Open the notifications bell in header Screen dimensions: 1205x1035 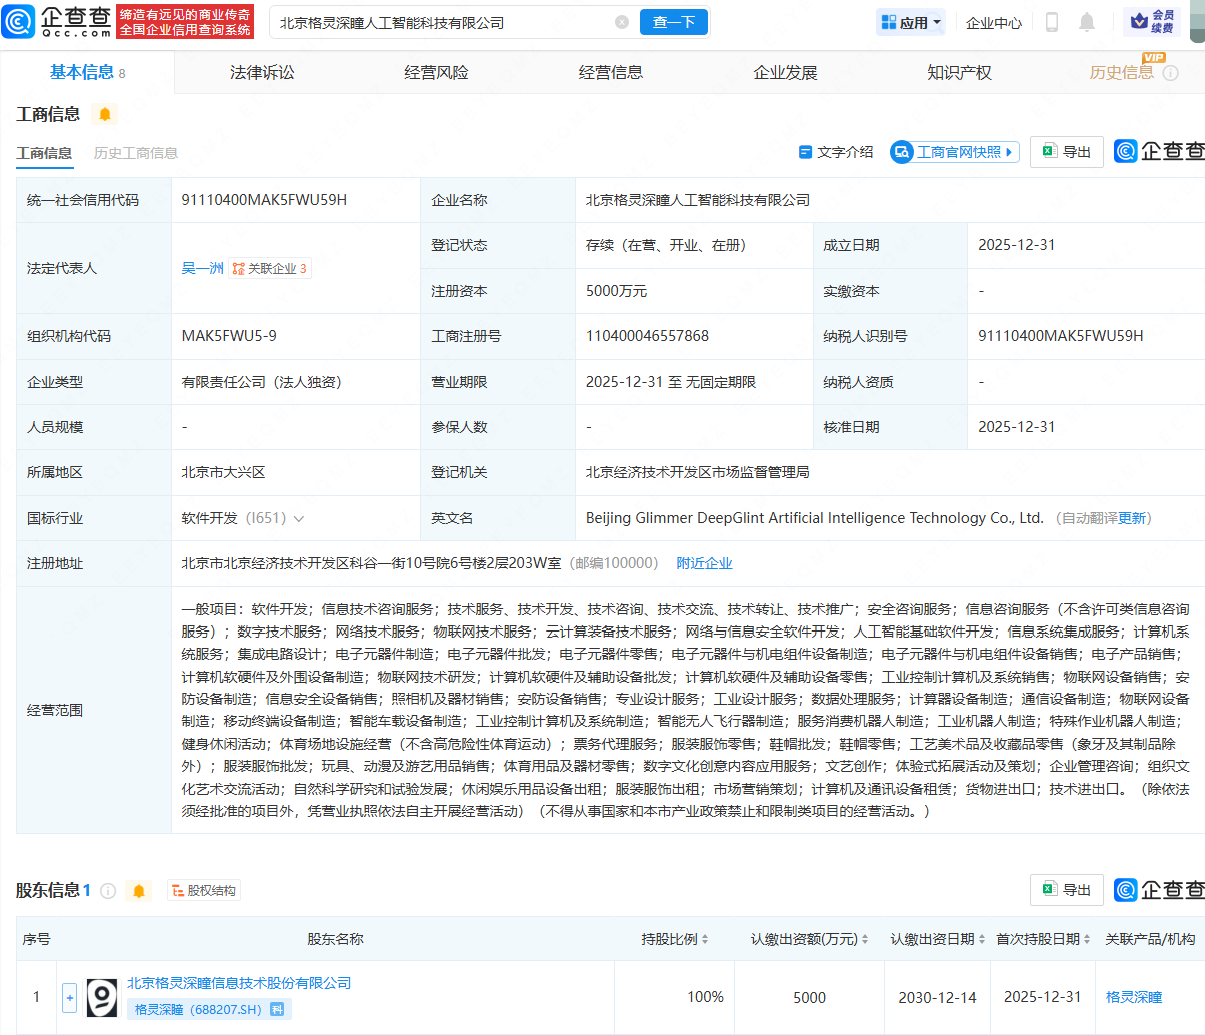[x=1087, y=22]
